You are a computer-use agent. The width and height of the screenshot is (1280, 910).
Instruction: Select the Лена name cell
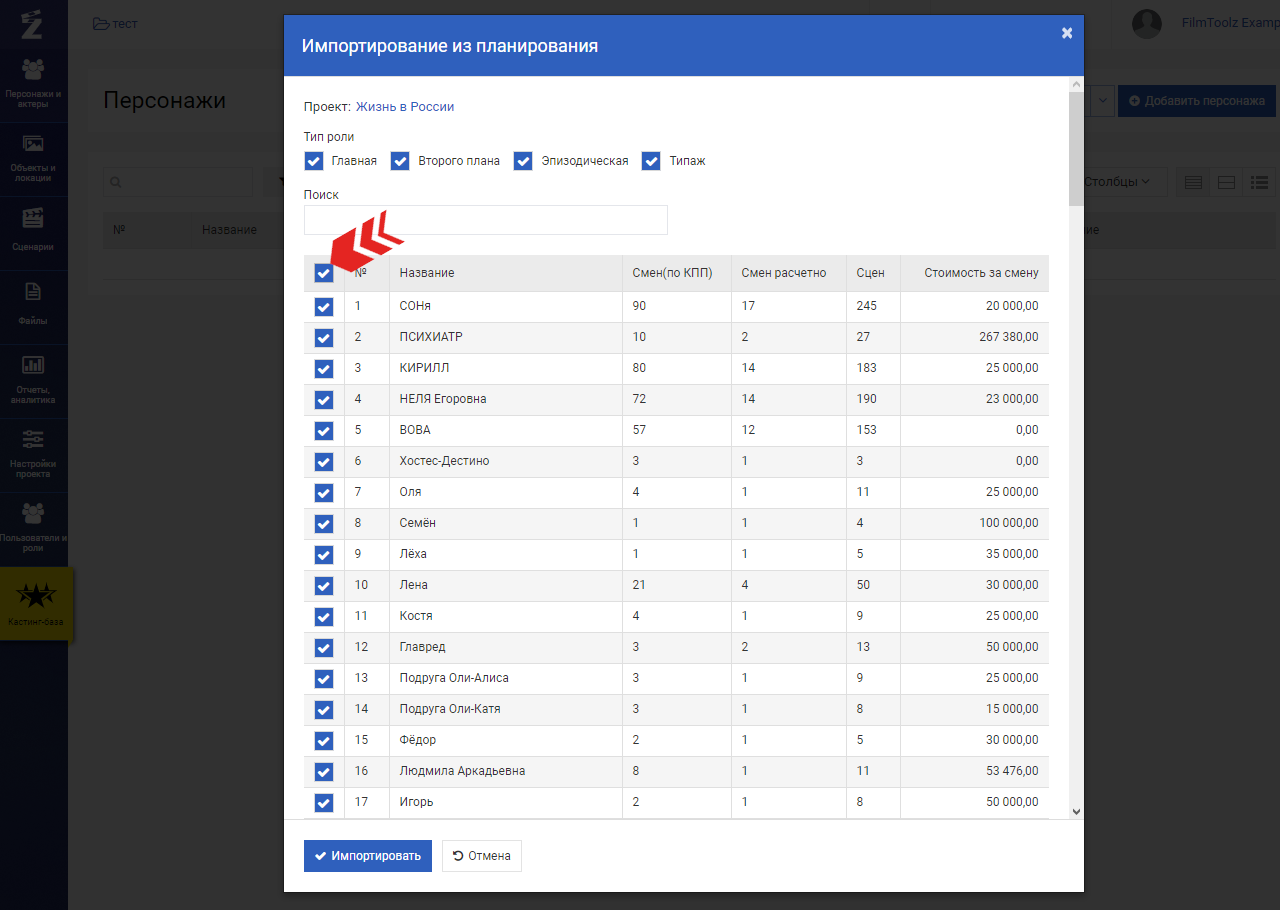click(x=506, y=585)
